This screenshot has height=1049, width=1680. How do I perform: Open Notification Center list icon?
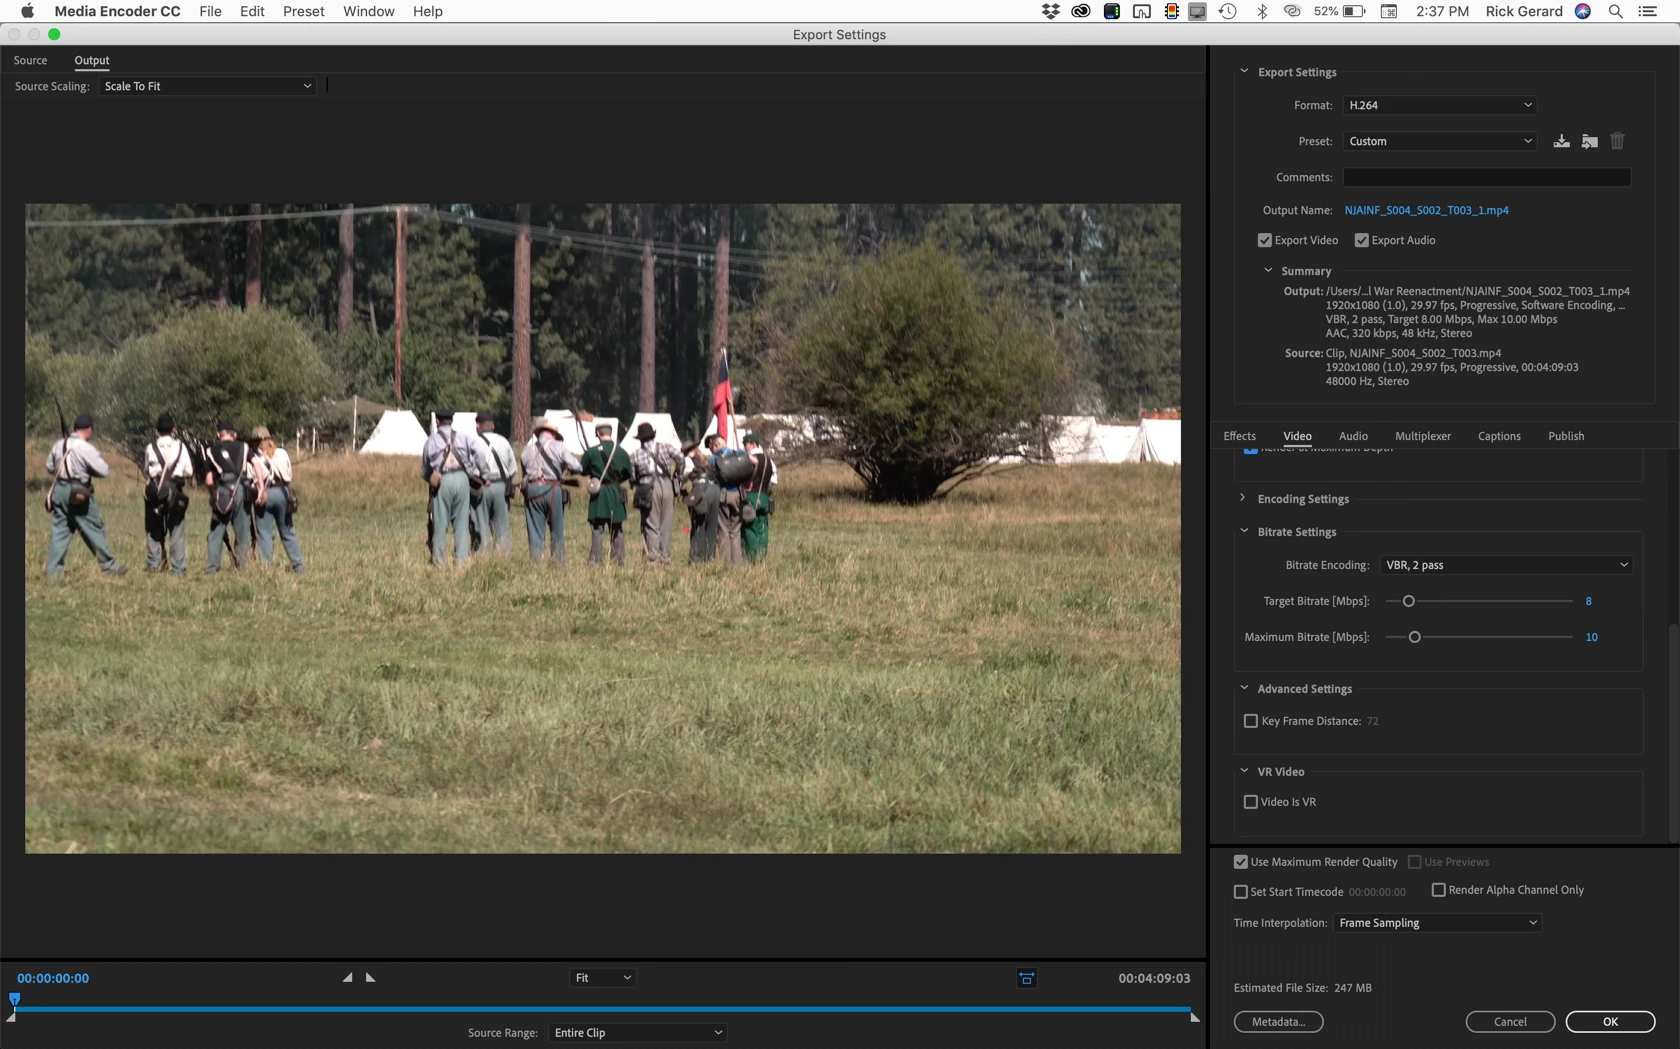1647,11
